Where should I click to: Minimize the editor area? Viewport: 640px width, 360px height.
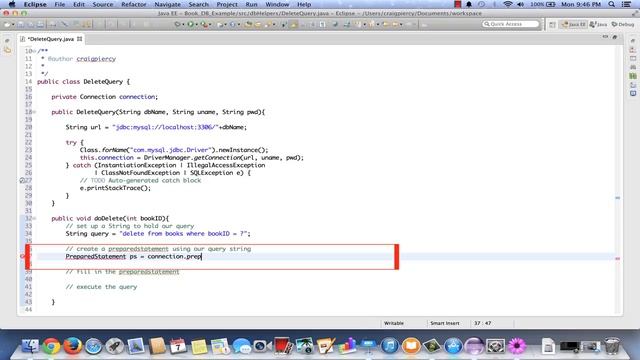pos(605,37)
